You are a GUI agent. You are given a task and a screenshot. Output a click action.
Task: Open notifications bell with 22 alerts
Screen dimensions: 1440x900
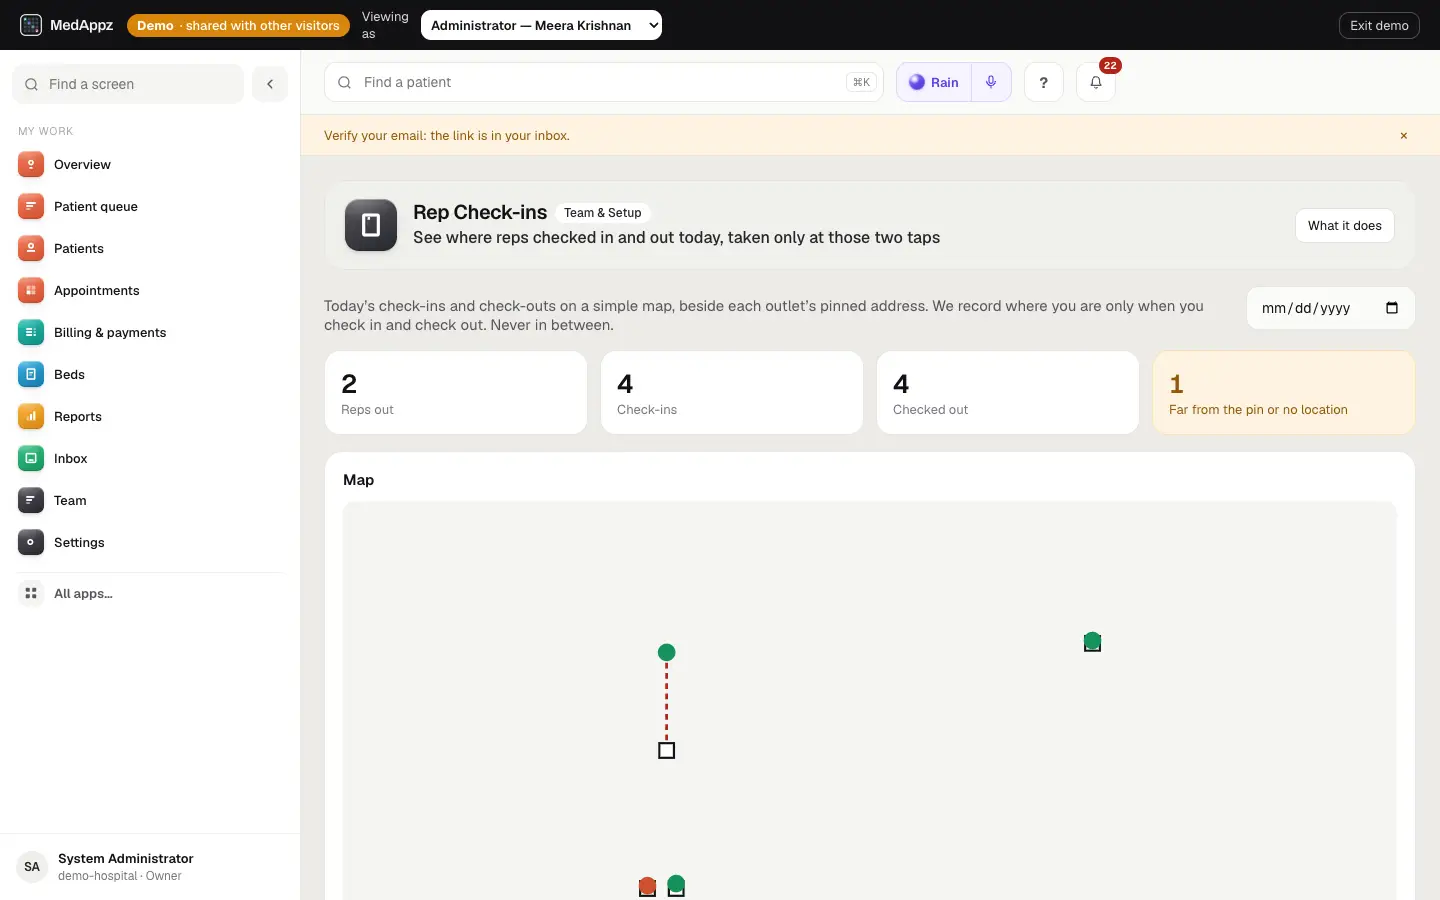[1096, 82]
